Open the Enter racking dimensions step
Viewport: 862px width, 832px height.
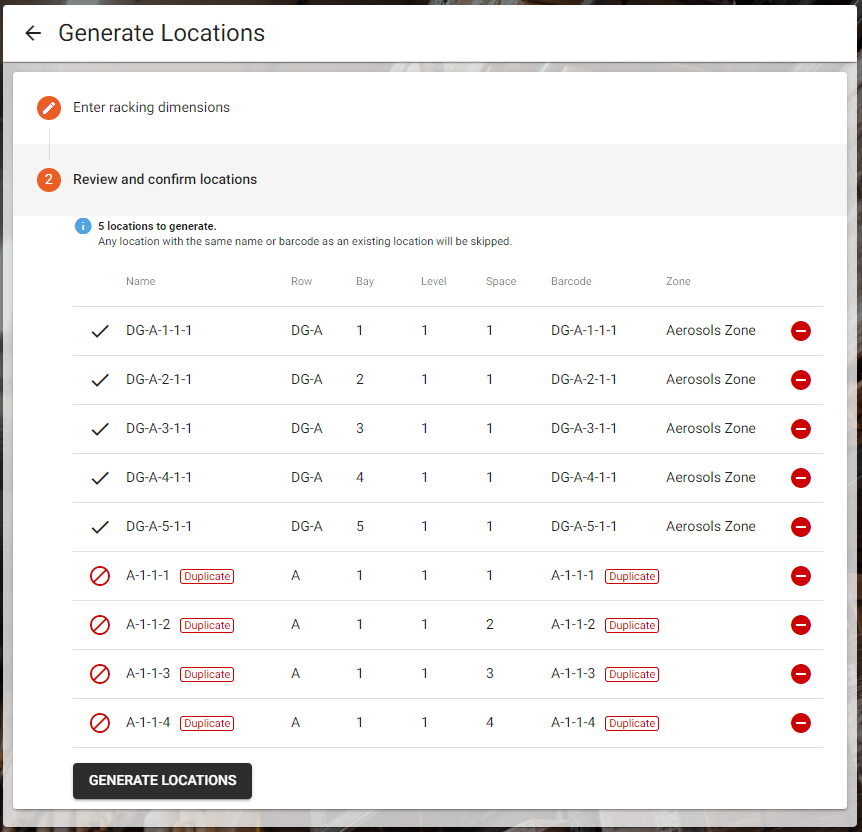[151, 107]
